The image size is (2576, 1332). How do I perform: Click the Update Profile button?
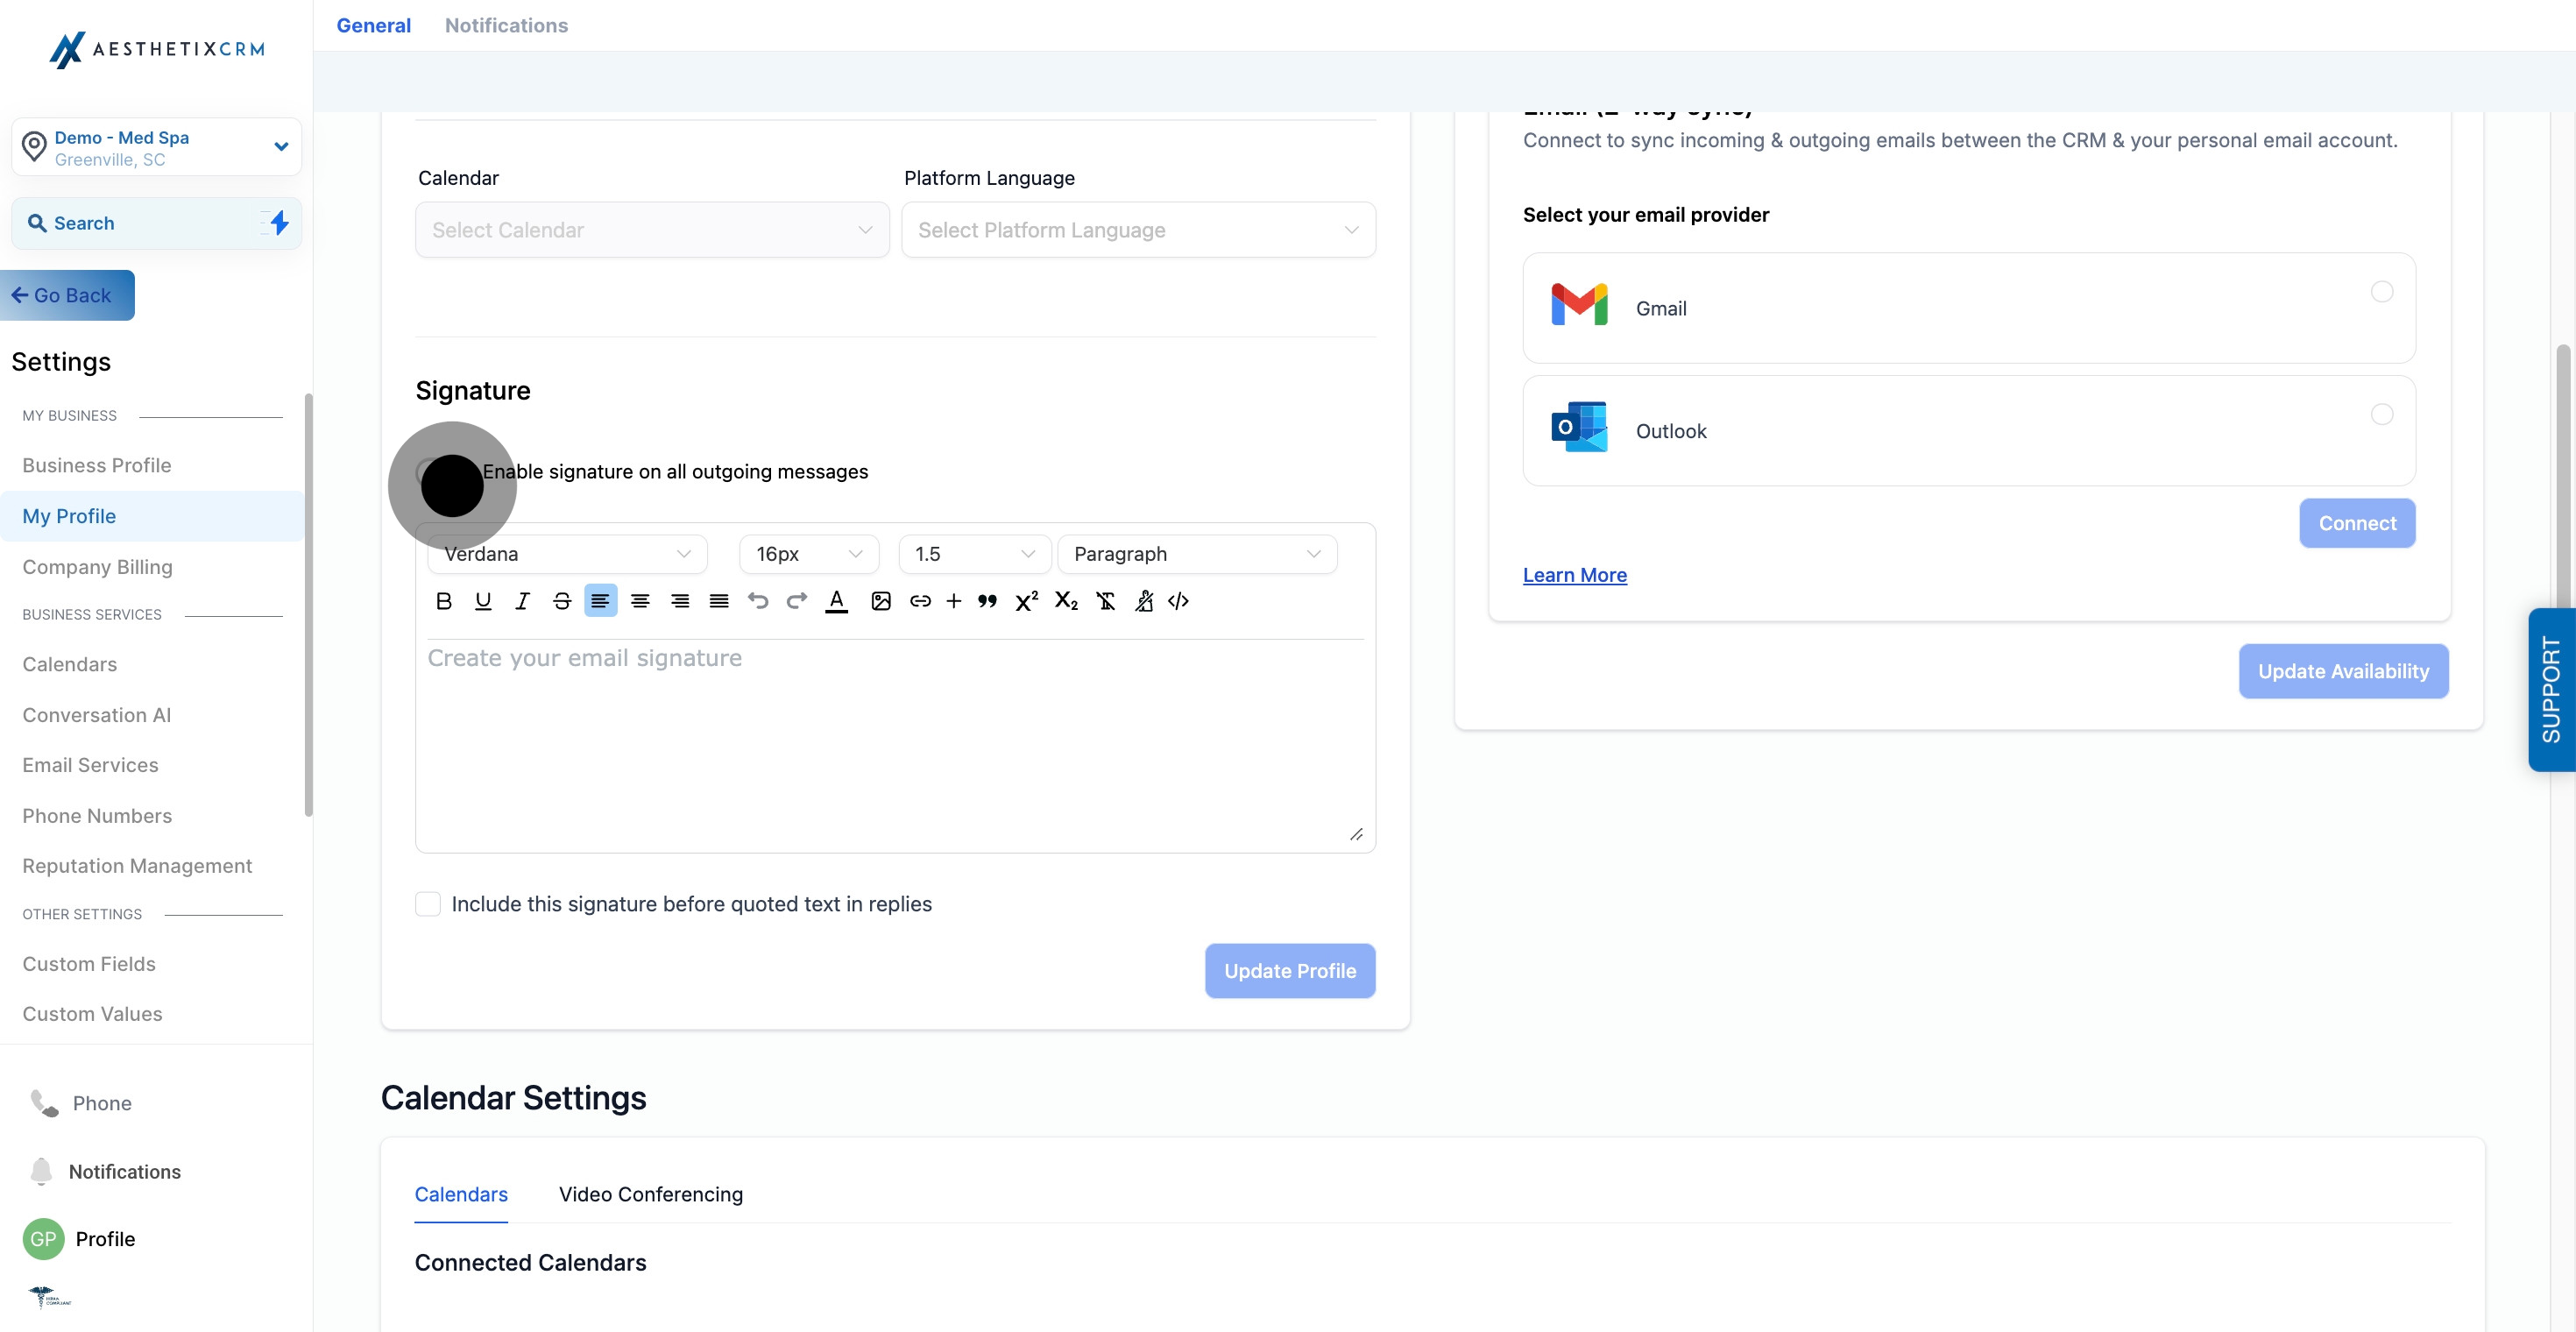tap(1289, 971)
